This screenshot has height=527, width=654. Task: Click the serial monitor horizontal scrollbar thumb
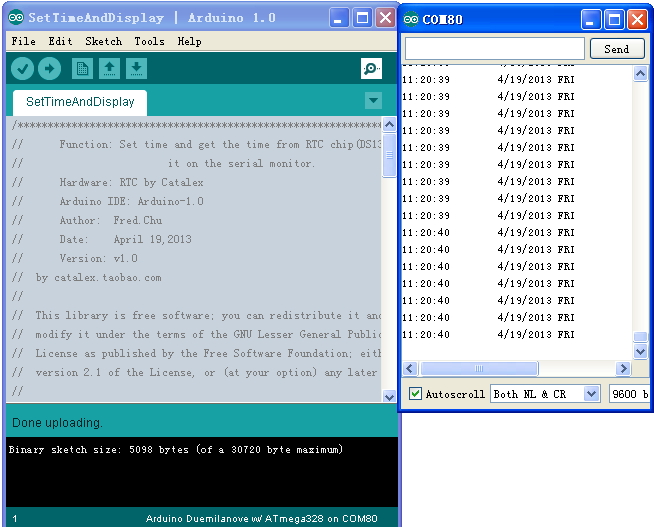click(478, 369)
